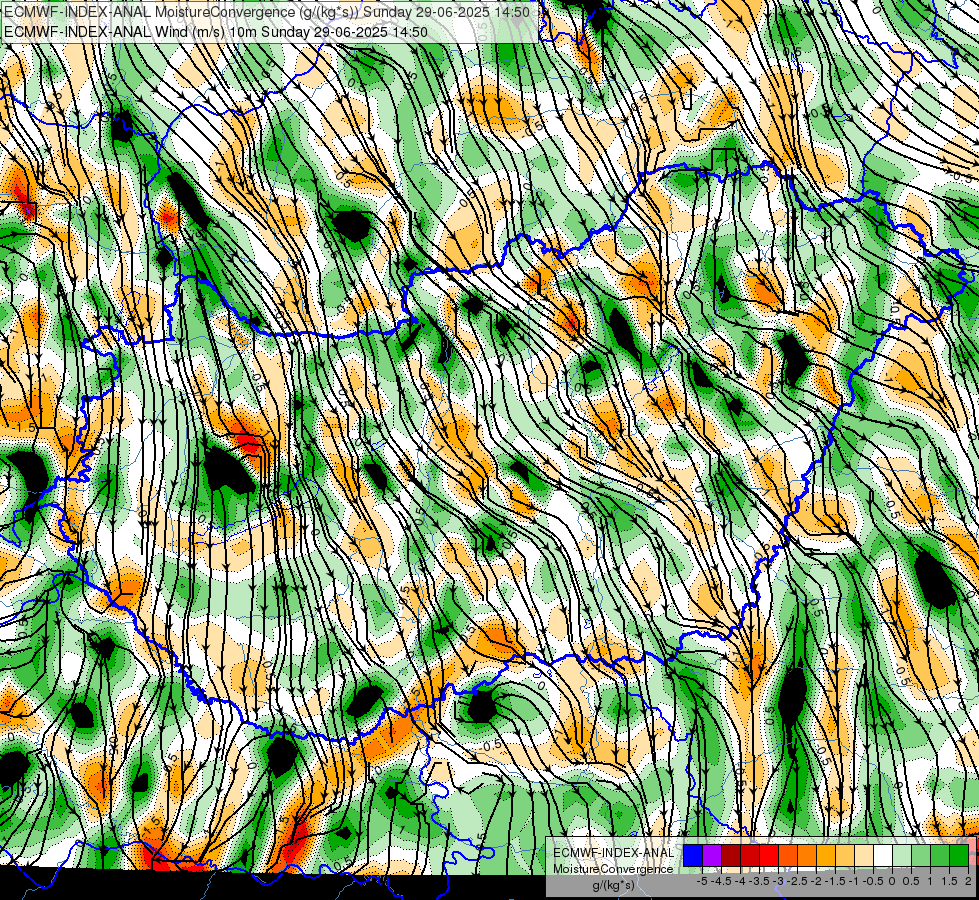Click the legend label 'ECMWF-INDEX-ANAL'
Screen dimensions: 979x900
pyautogui.click(x=613, y=853)
